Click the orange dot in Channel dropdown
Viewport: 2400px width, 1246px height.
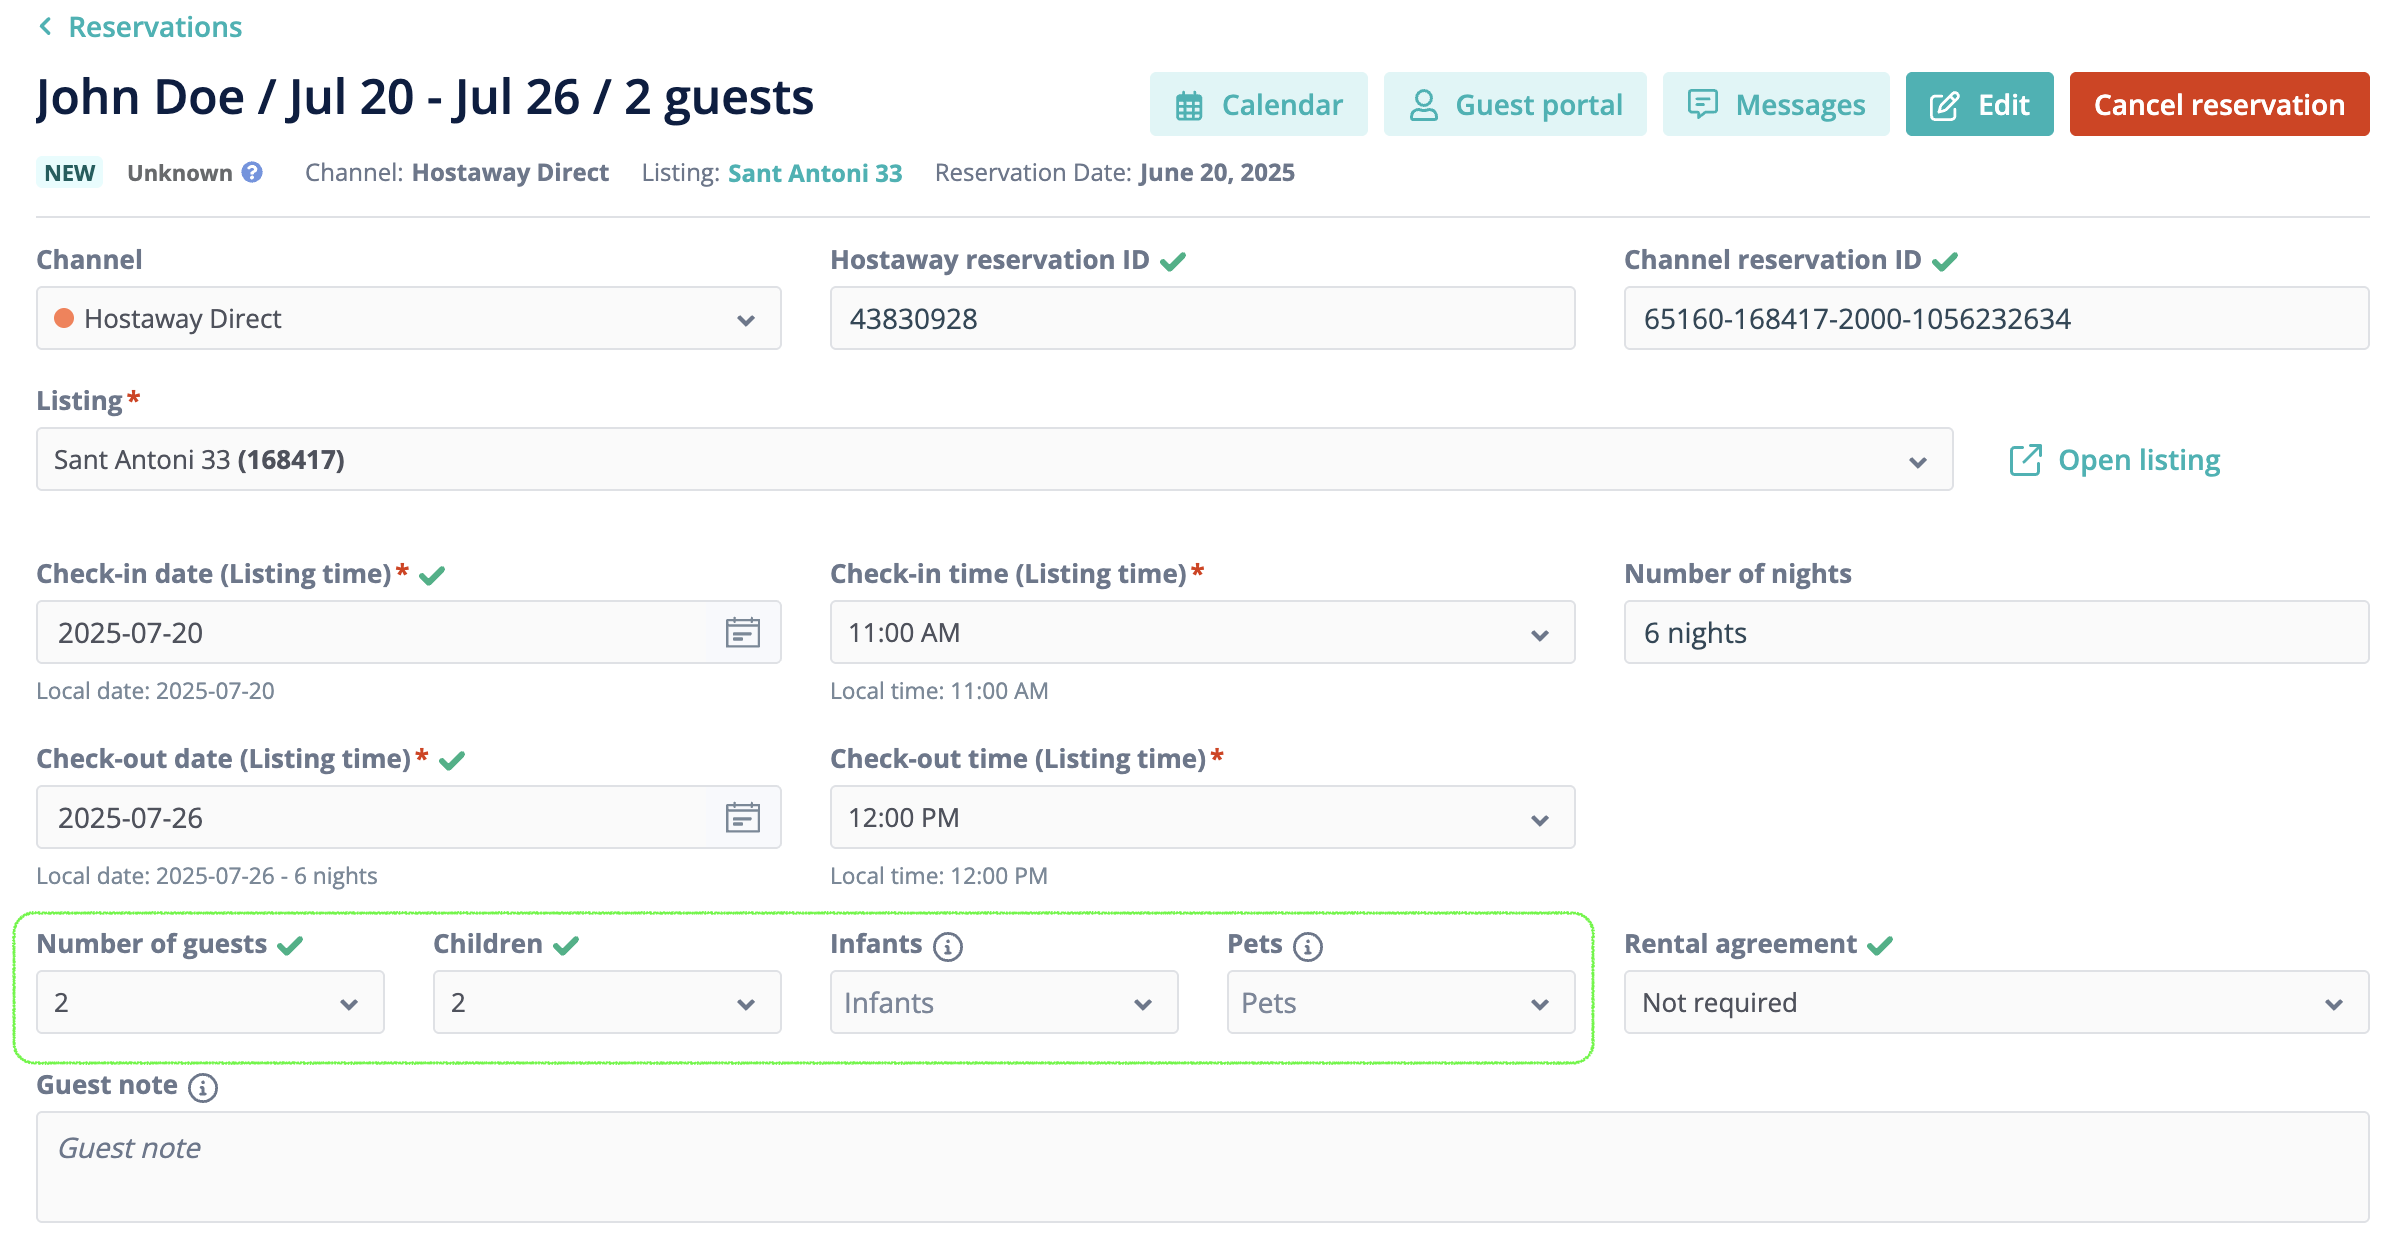(64, 318)
